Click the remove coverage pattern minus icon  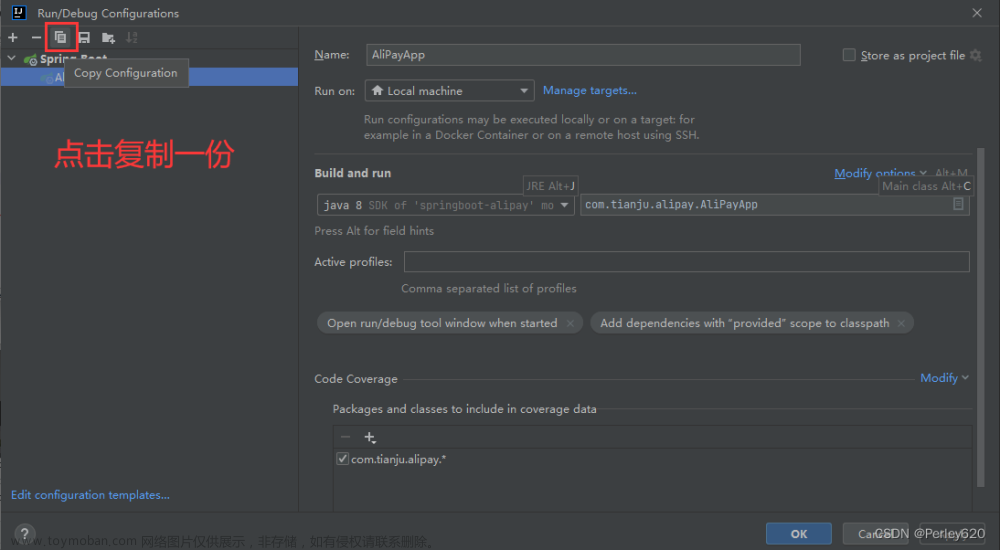pyautogui.click(x=346, y=437)
